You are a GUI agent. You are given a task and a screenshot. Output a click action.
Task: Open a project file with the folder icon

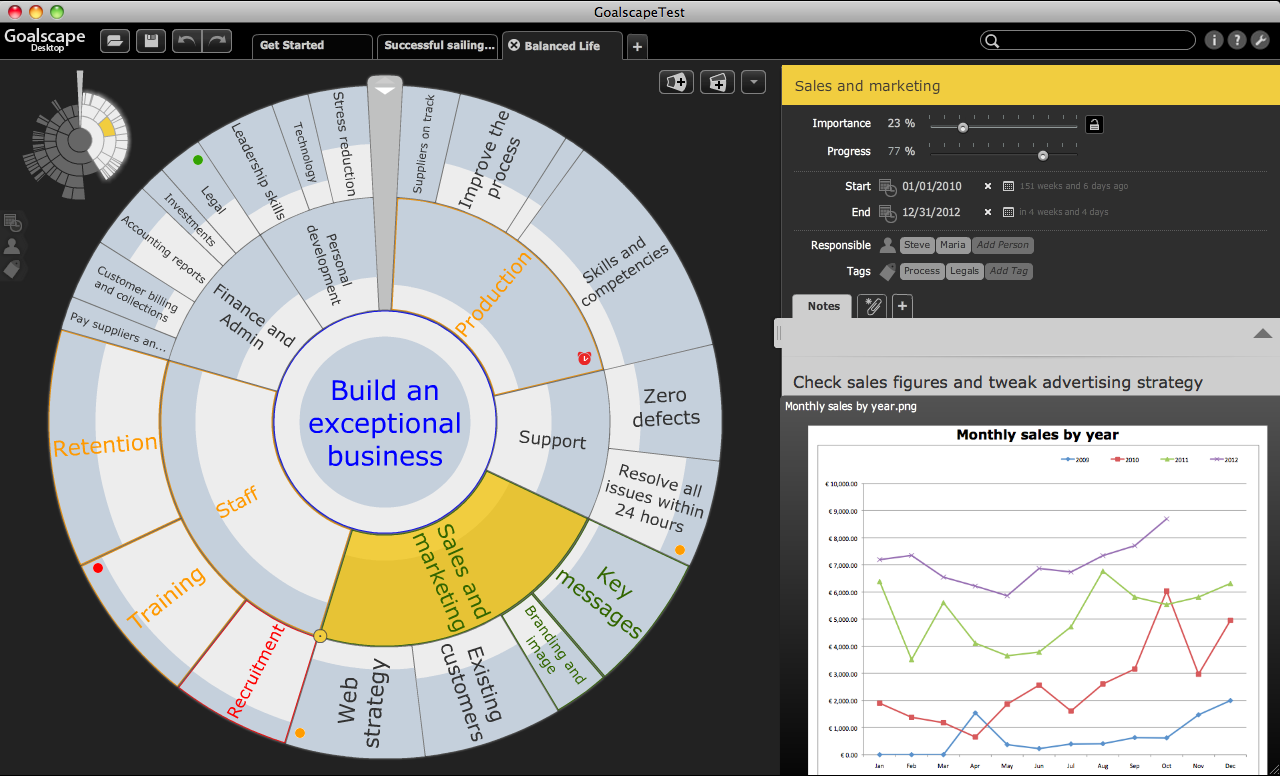coord(115,41)
